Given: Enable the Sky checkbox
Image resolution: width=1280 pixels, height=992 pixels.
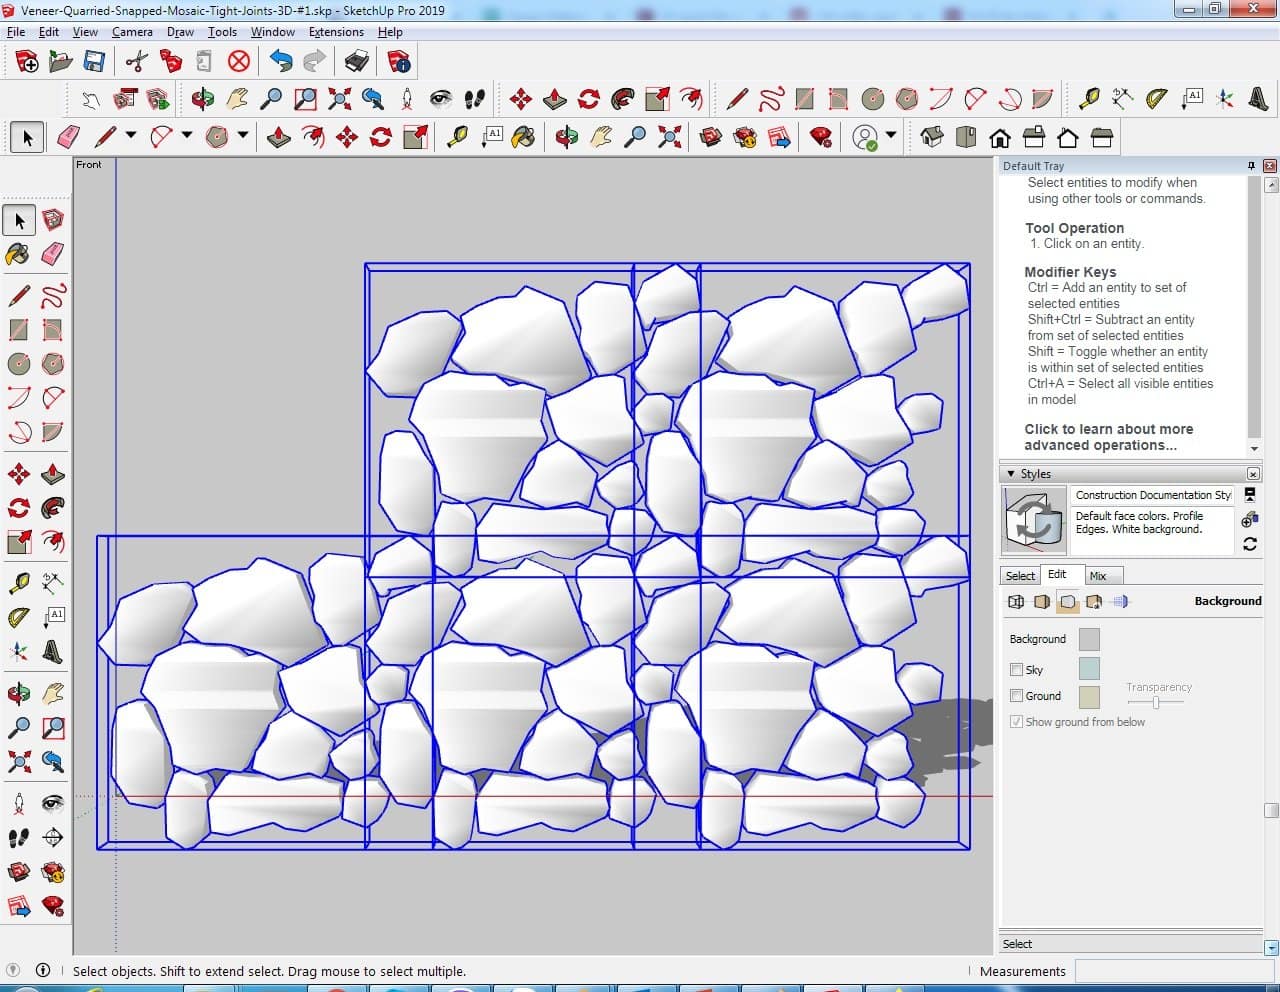Looking at the screenshot, I should pos(1016,670).
